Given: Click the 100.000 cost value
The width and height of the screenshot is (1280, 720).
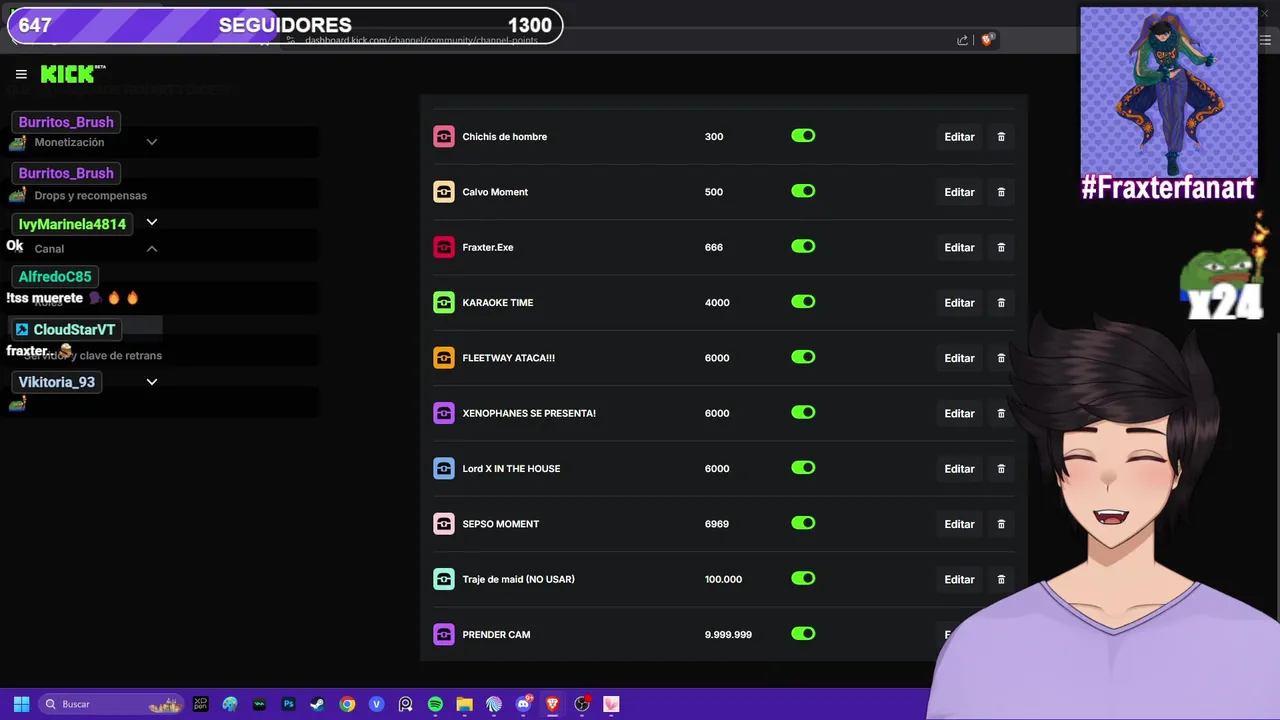Looking at the screenshot, I should [x=723, y=579].
